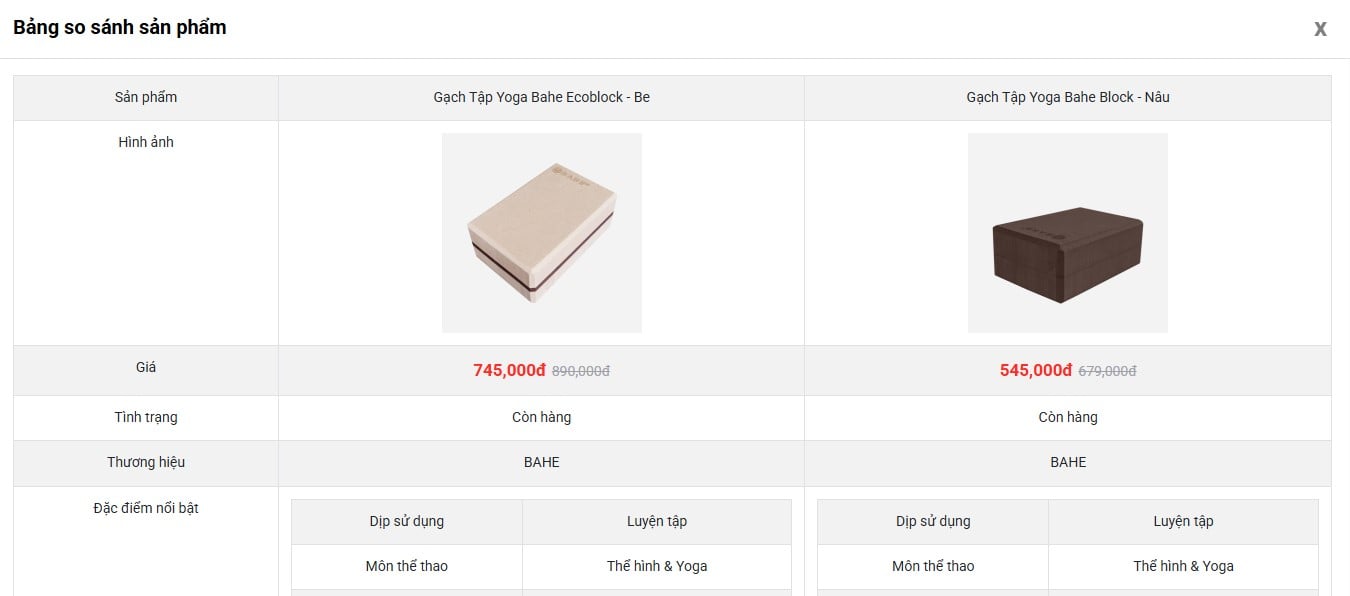
Task: Select the Bảng so sánh sản phẩm title
Action: [x=120, y=28]
